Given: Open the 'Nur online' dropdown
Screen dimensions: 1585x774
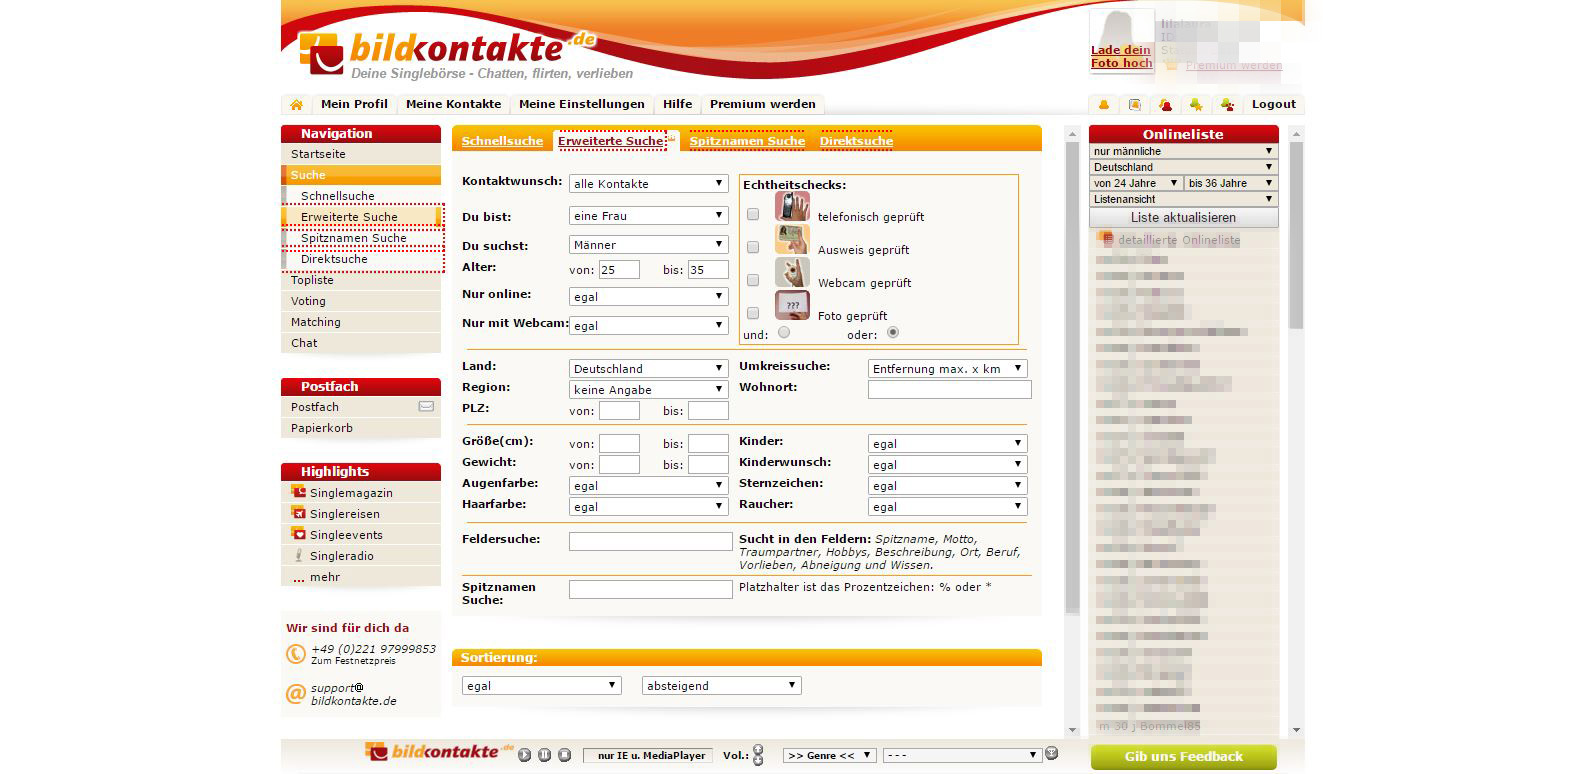Looking at the screenshot, I should point(649,297).
